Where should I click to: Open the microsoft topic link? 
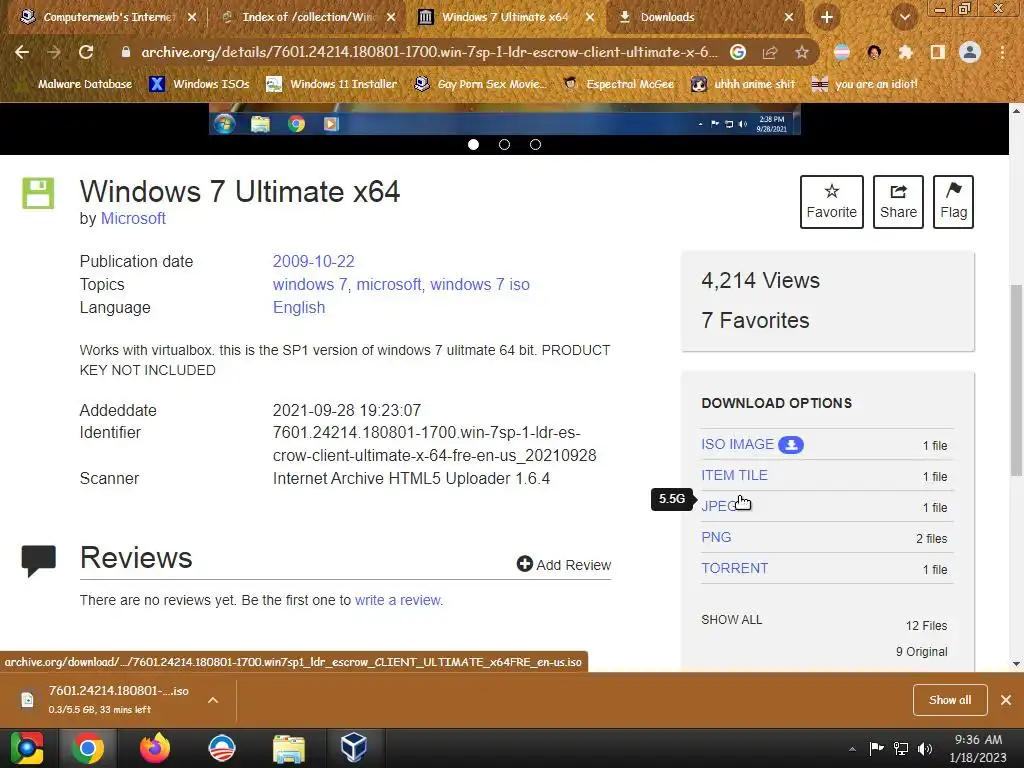point(389,284)
